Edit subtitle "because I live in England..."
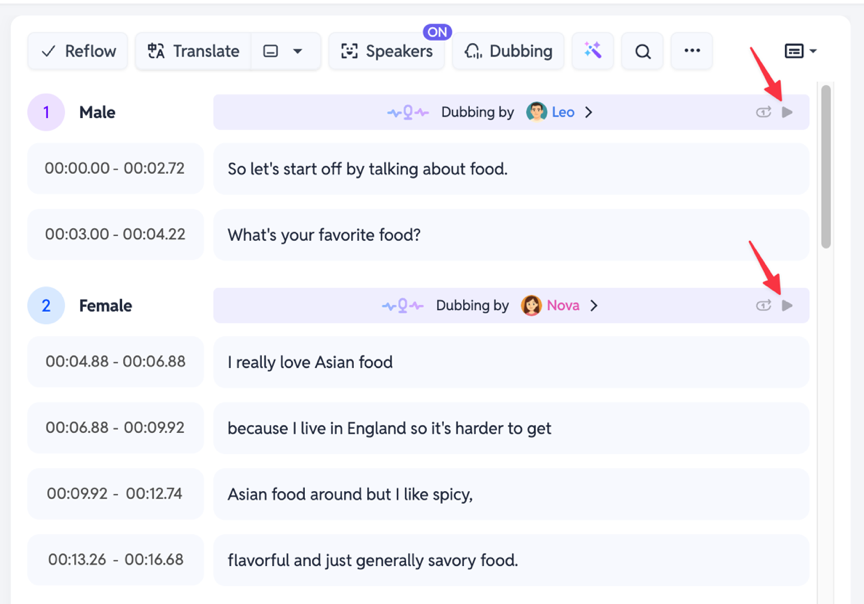 tap(511, 428)
